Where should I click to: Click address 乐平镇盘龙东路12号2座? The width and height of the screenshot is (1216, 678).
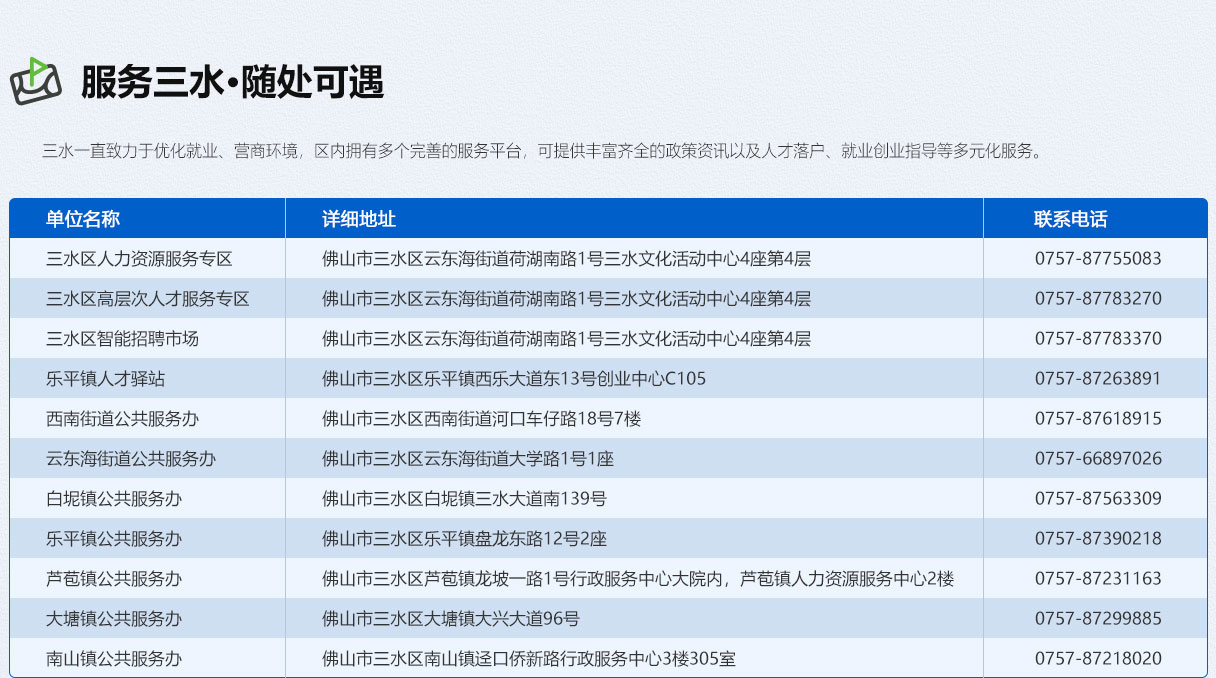(x=464, y=539)
